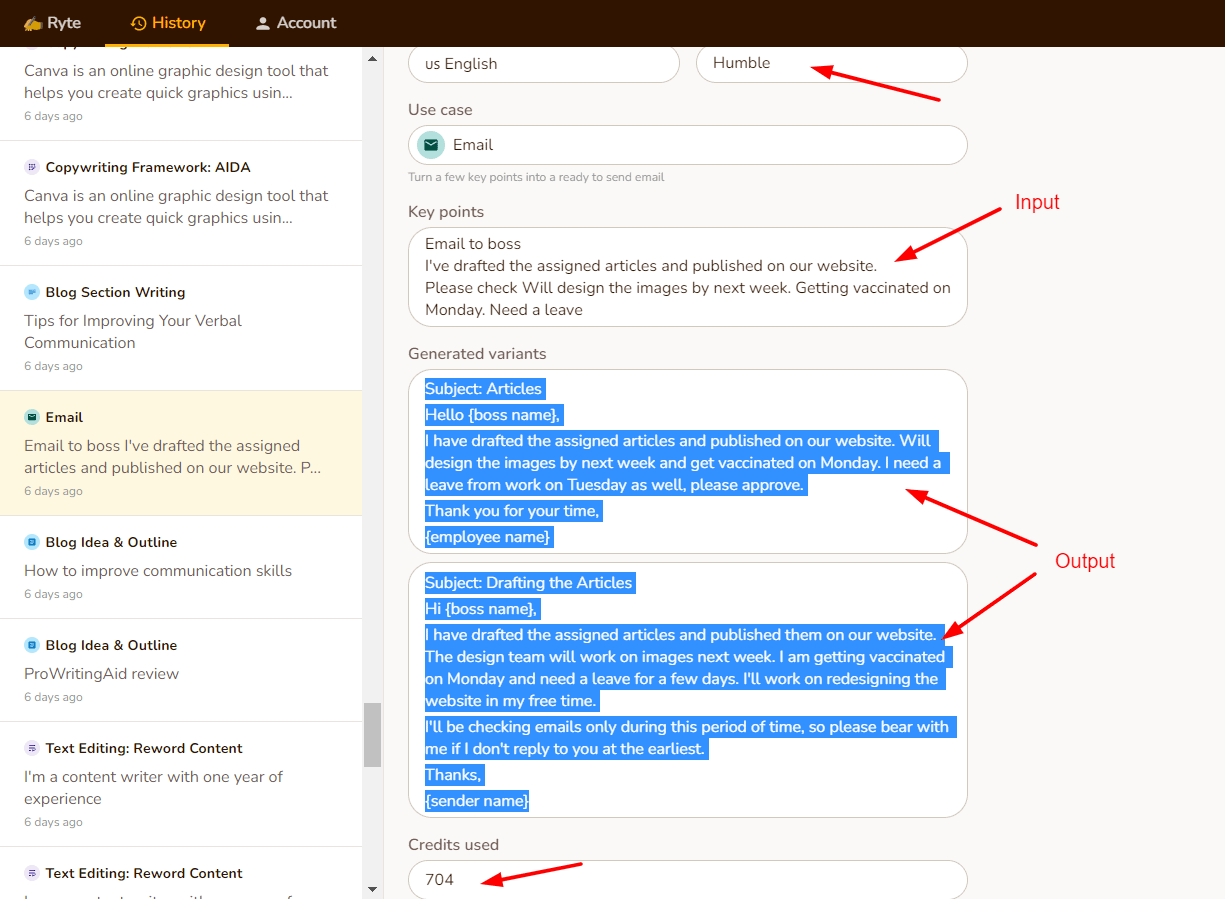
Task: Open the Humble tone dropdown
Action: (831, 64)
